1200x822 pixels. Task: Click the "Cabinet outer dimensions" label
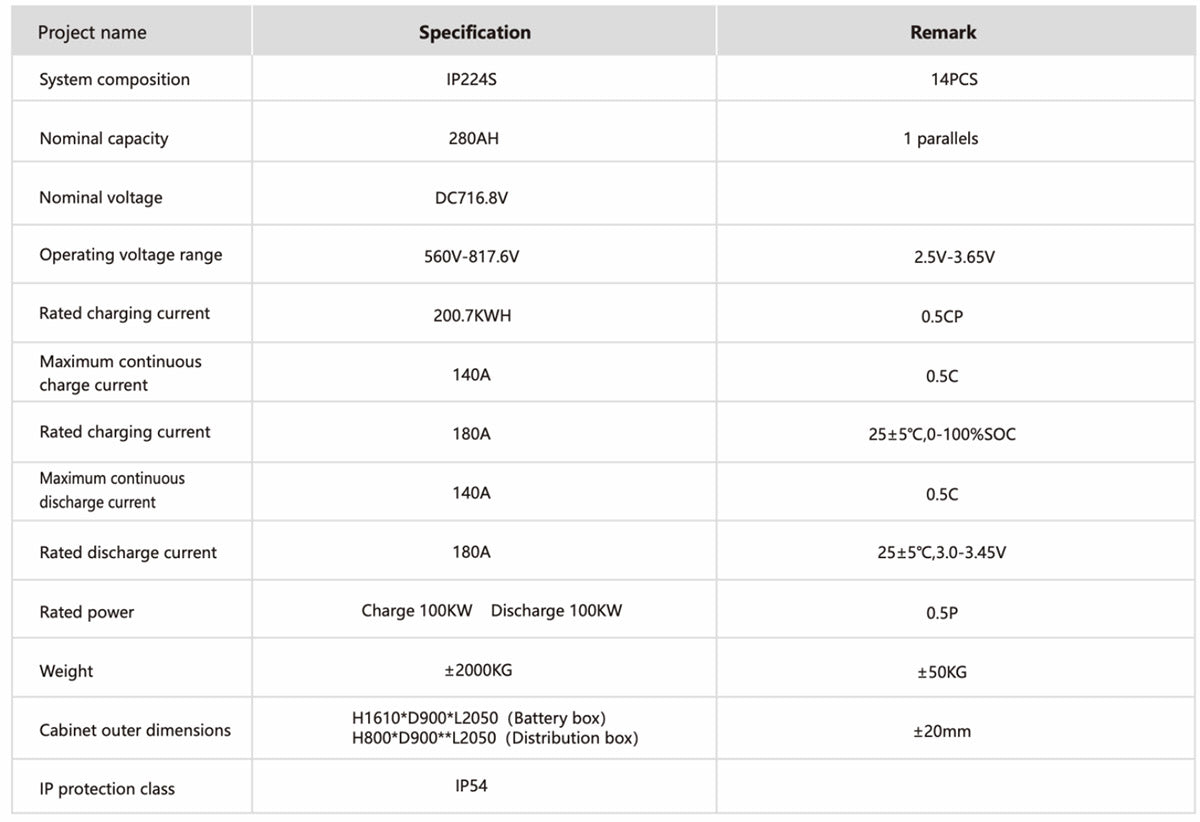(135, 731)
